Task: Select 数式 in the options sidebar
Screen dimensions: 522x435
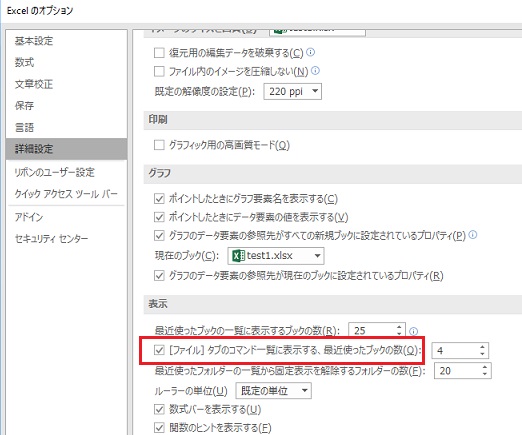Action: coord(24,62)
